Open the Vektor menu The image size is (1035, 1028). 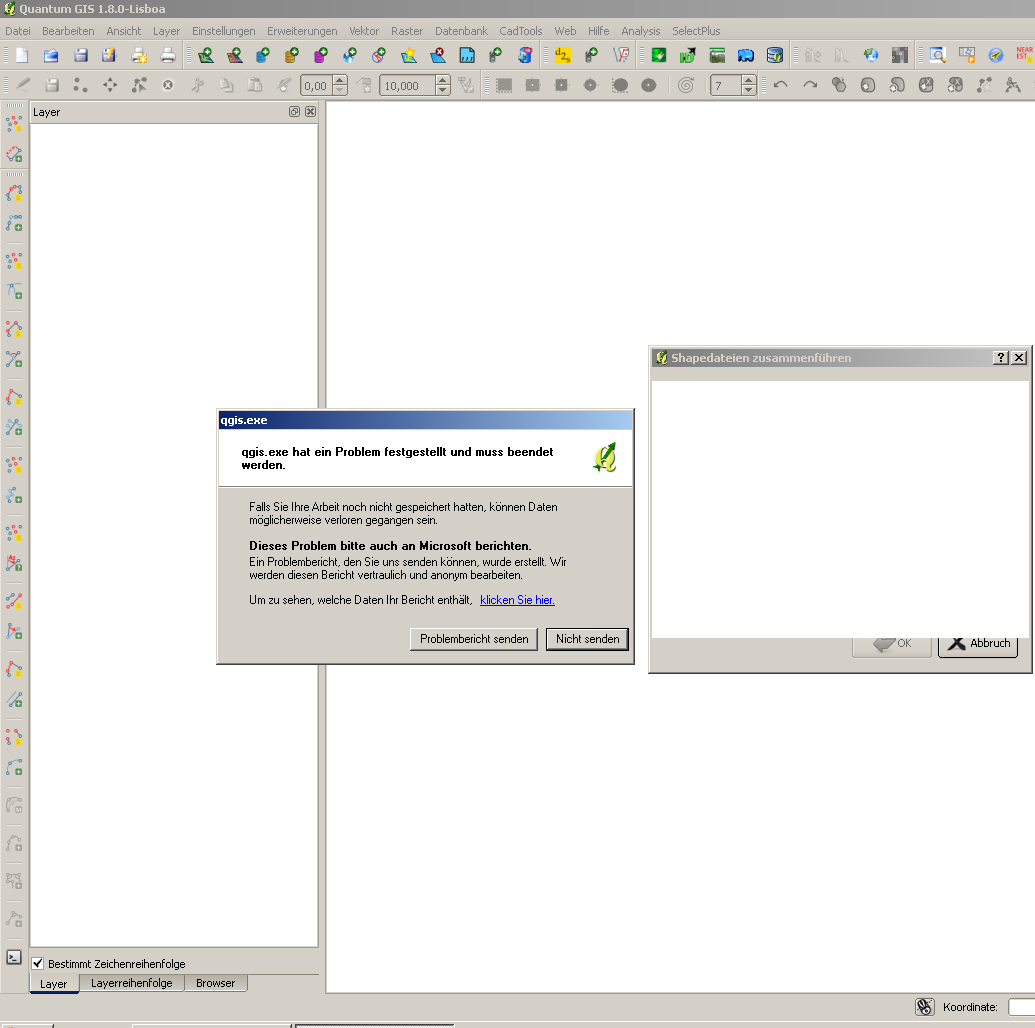point(364,31)
